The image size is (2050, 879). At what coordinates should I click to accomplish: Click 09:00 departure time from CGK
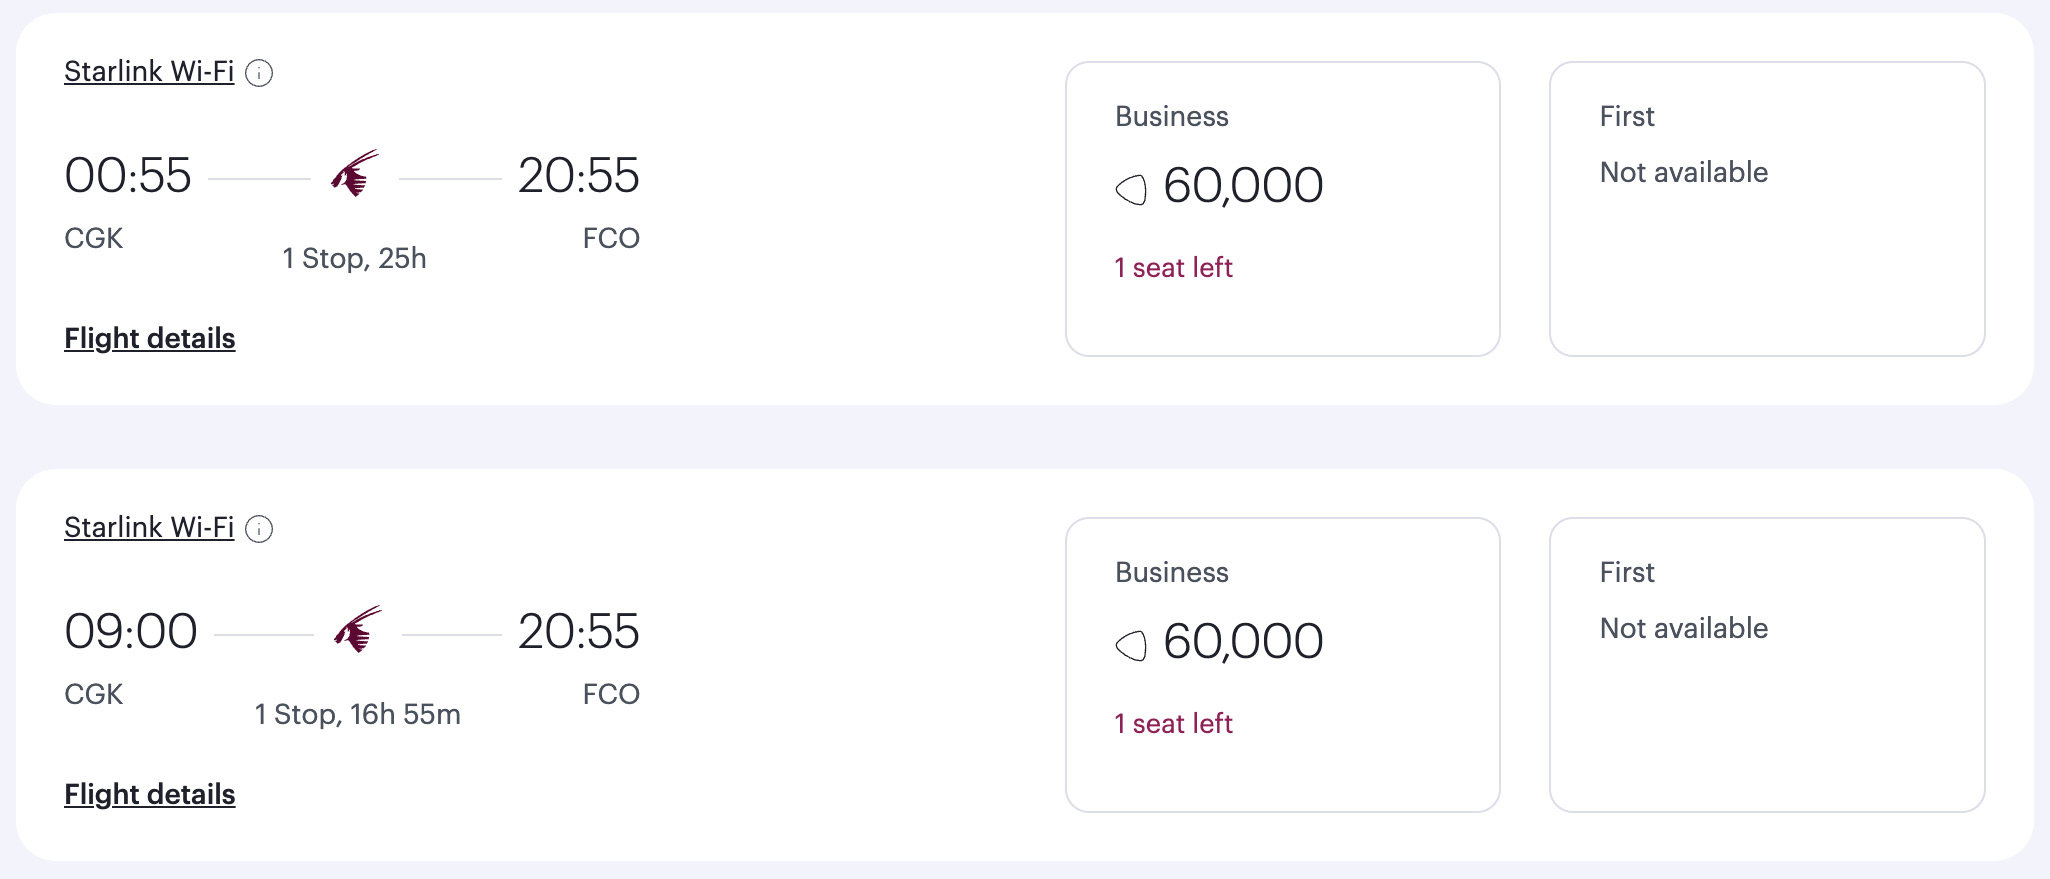[131, 632]
